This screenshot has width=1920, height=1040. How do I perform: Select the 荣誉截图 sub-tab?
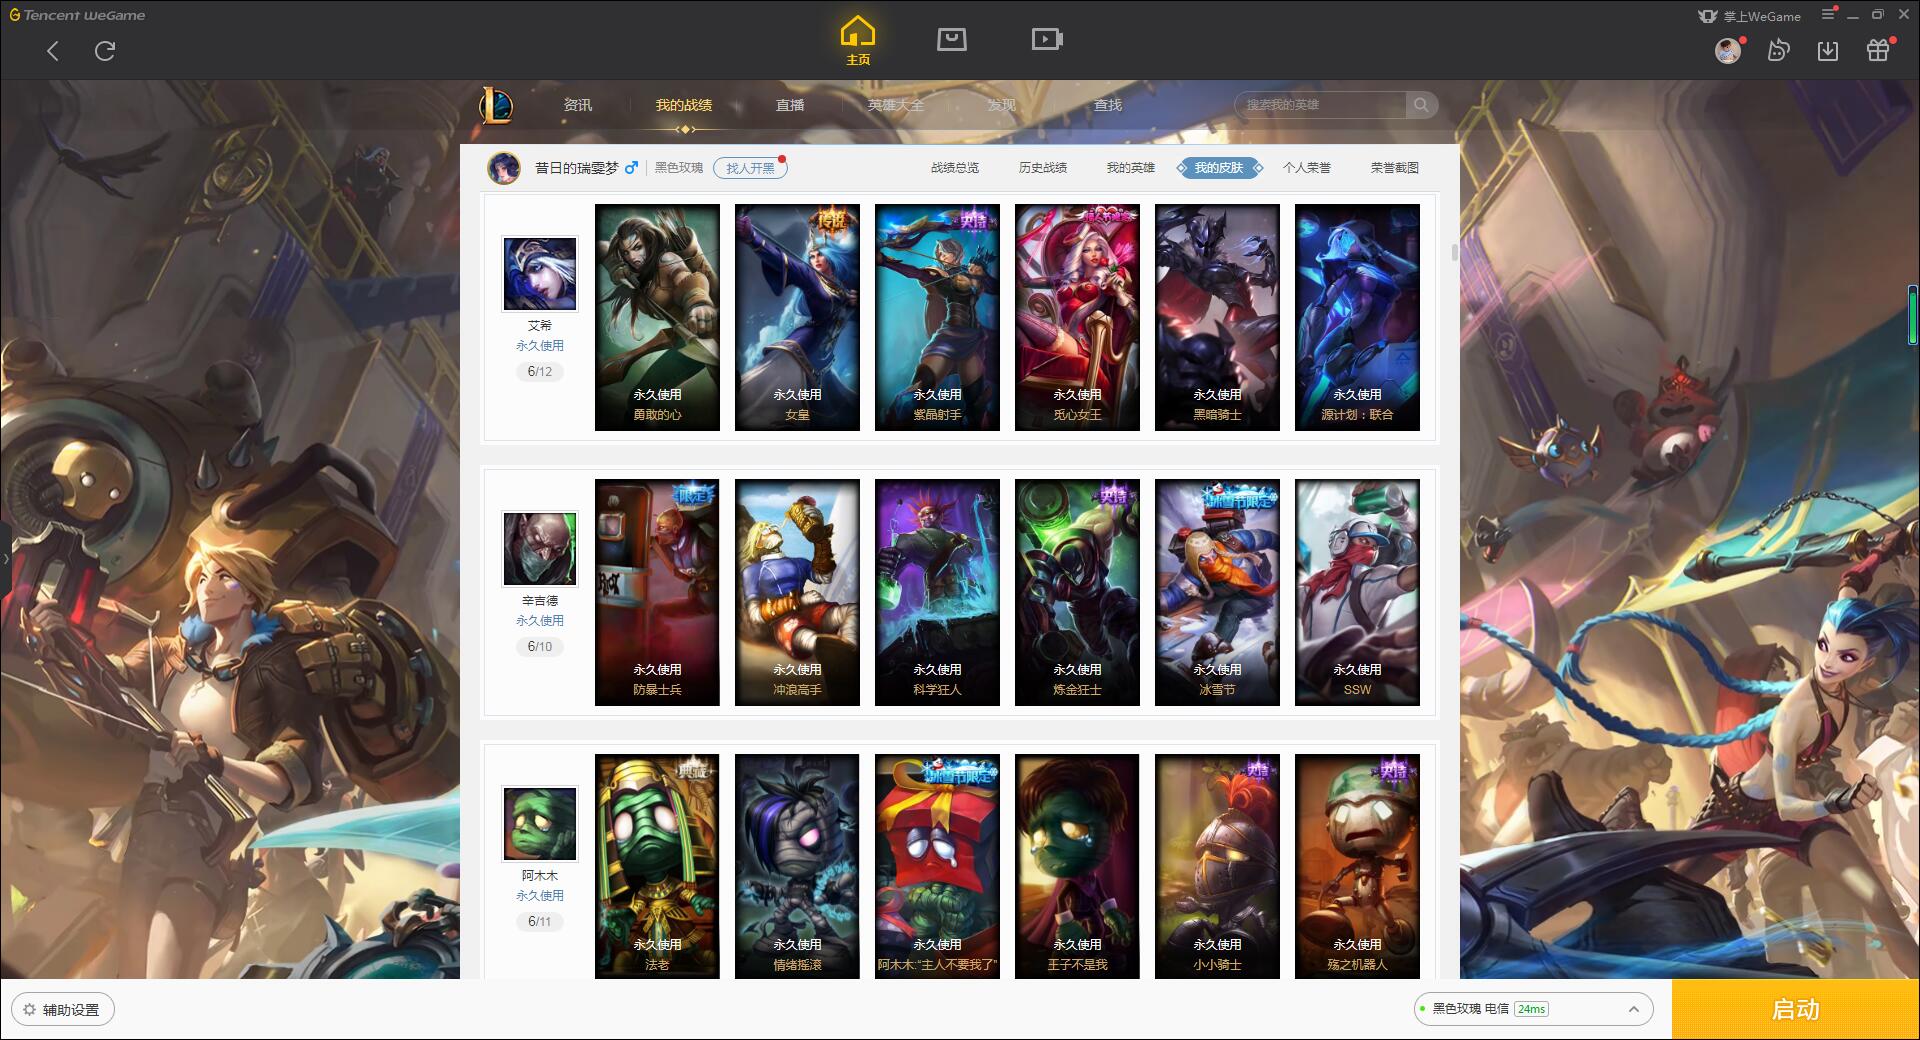coord(1395,168)
